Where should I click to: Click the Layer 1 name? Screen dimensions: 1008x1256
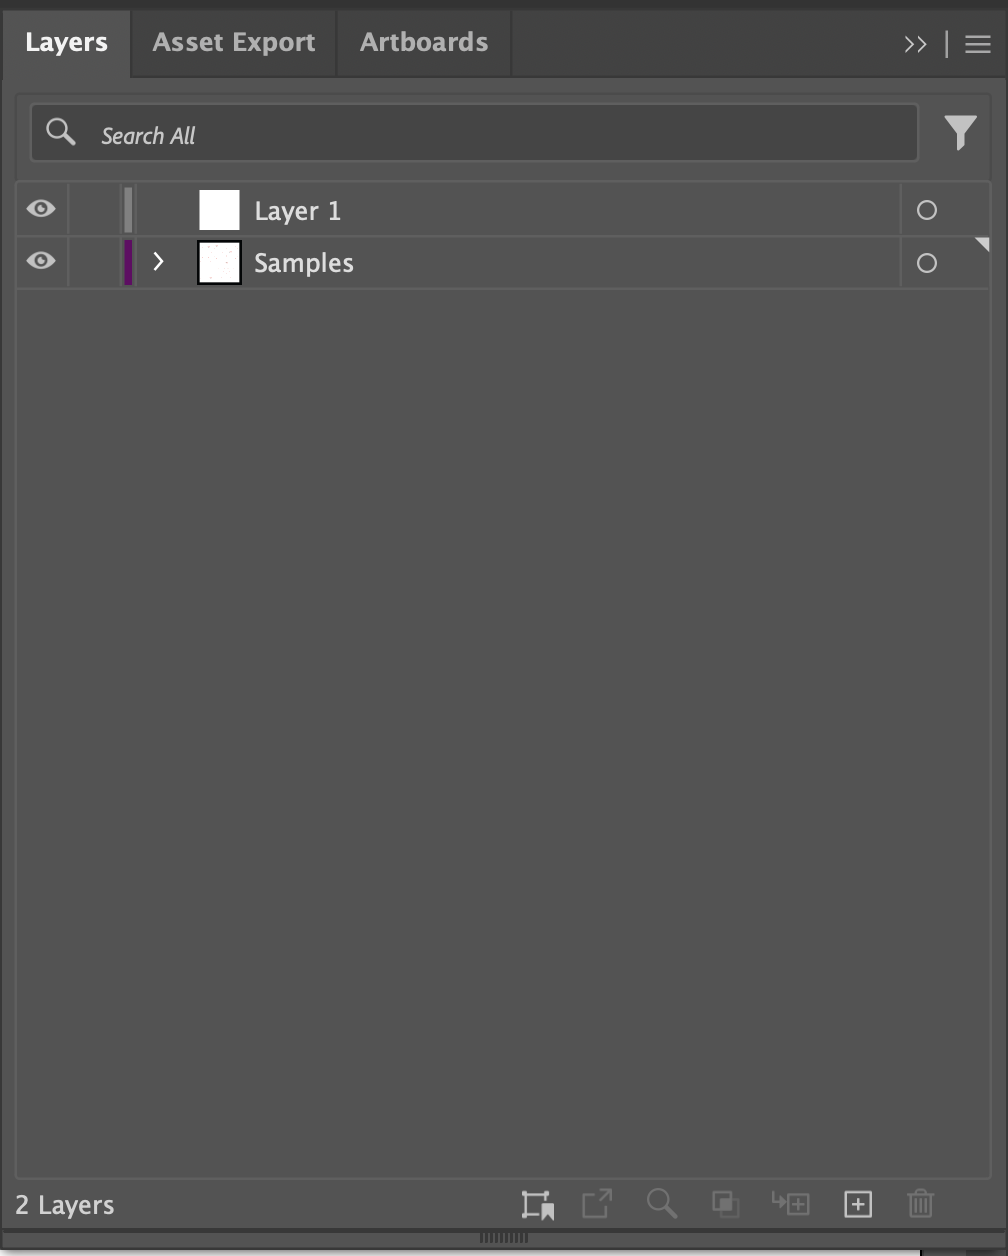(x=297, y=210)
